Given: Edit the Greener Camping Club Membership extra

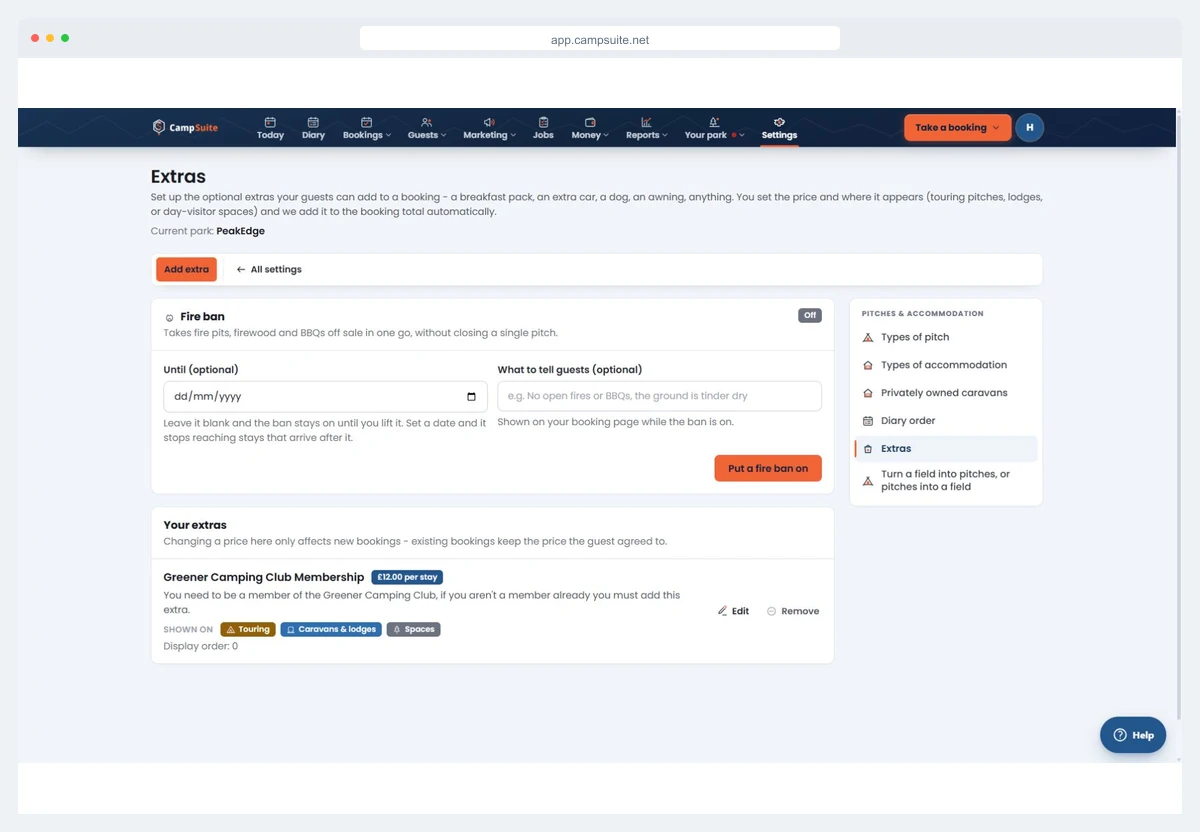Looking at the screenshot, I should [x=733, y=611].
